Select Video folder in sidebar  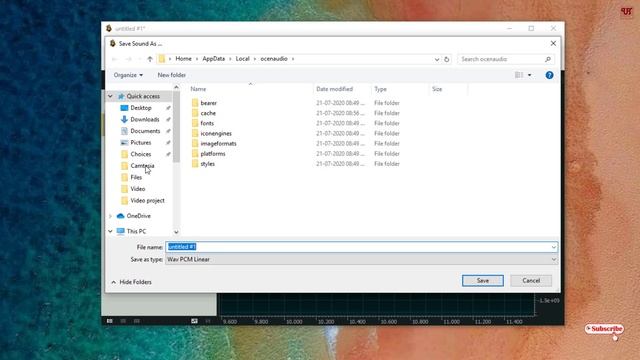tap(138, 189)
